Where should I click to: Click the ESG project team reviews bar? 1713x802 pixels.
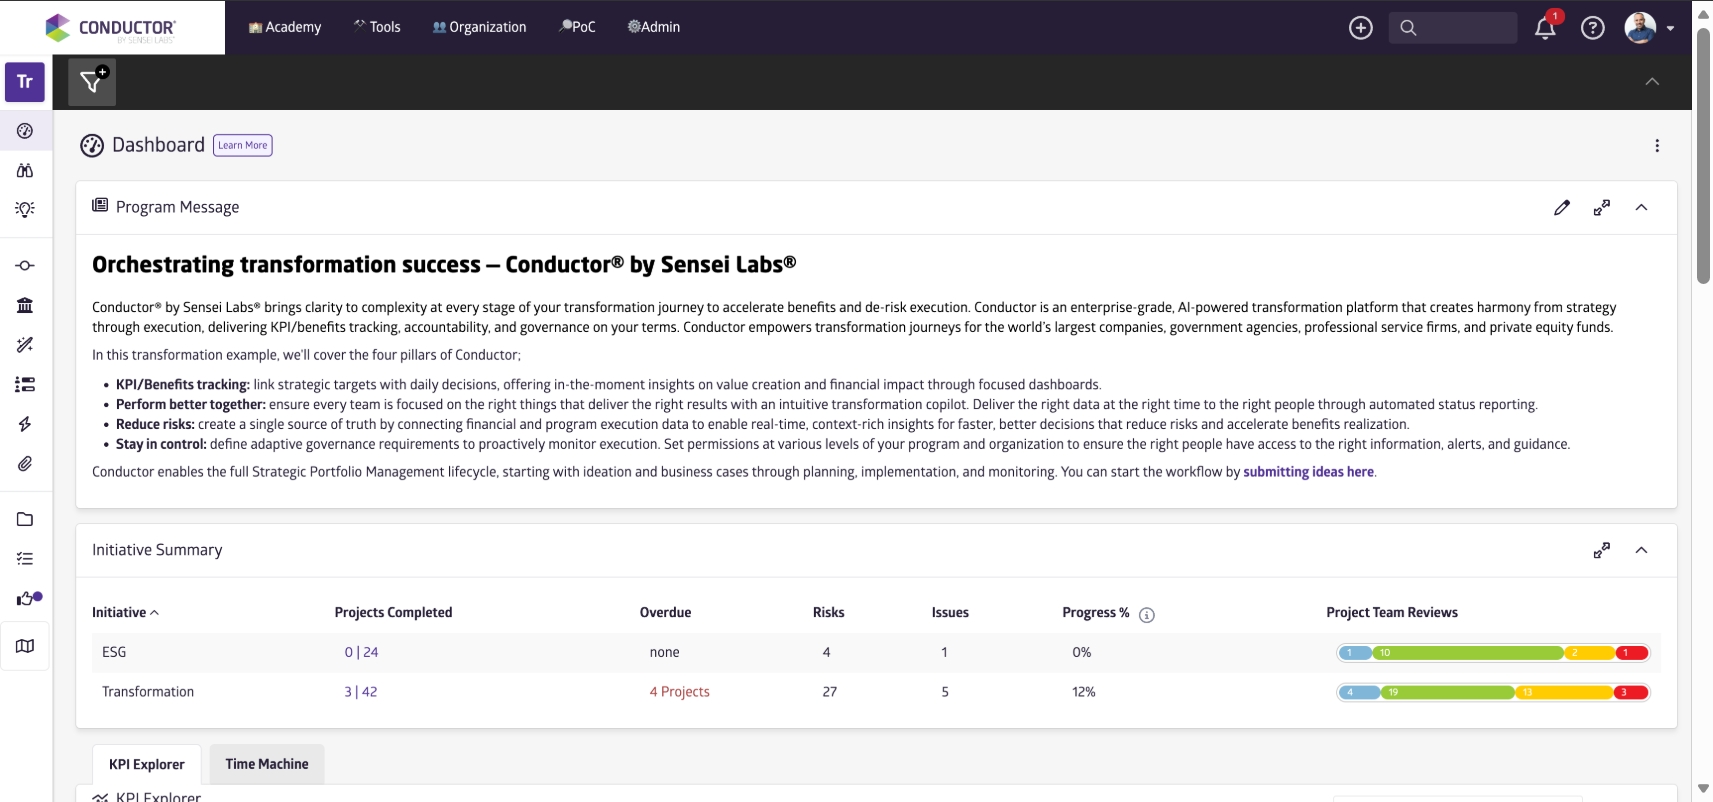pos(1493,653)
